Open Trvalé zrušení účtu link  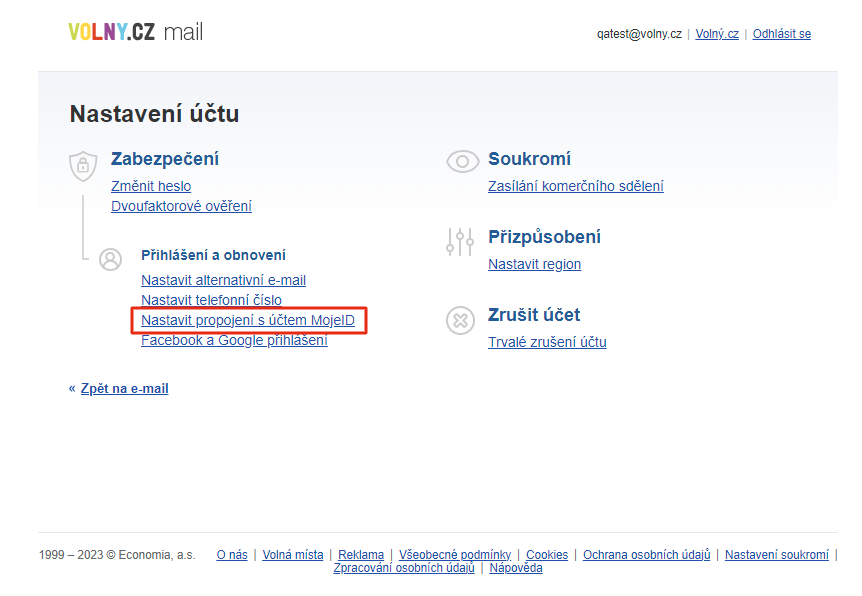[547, 342]
